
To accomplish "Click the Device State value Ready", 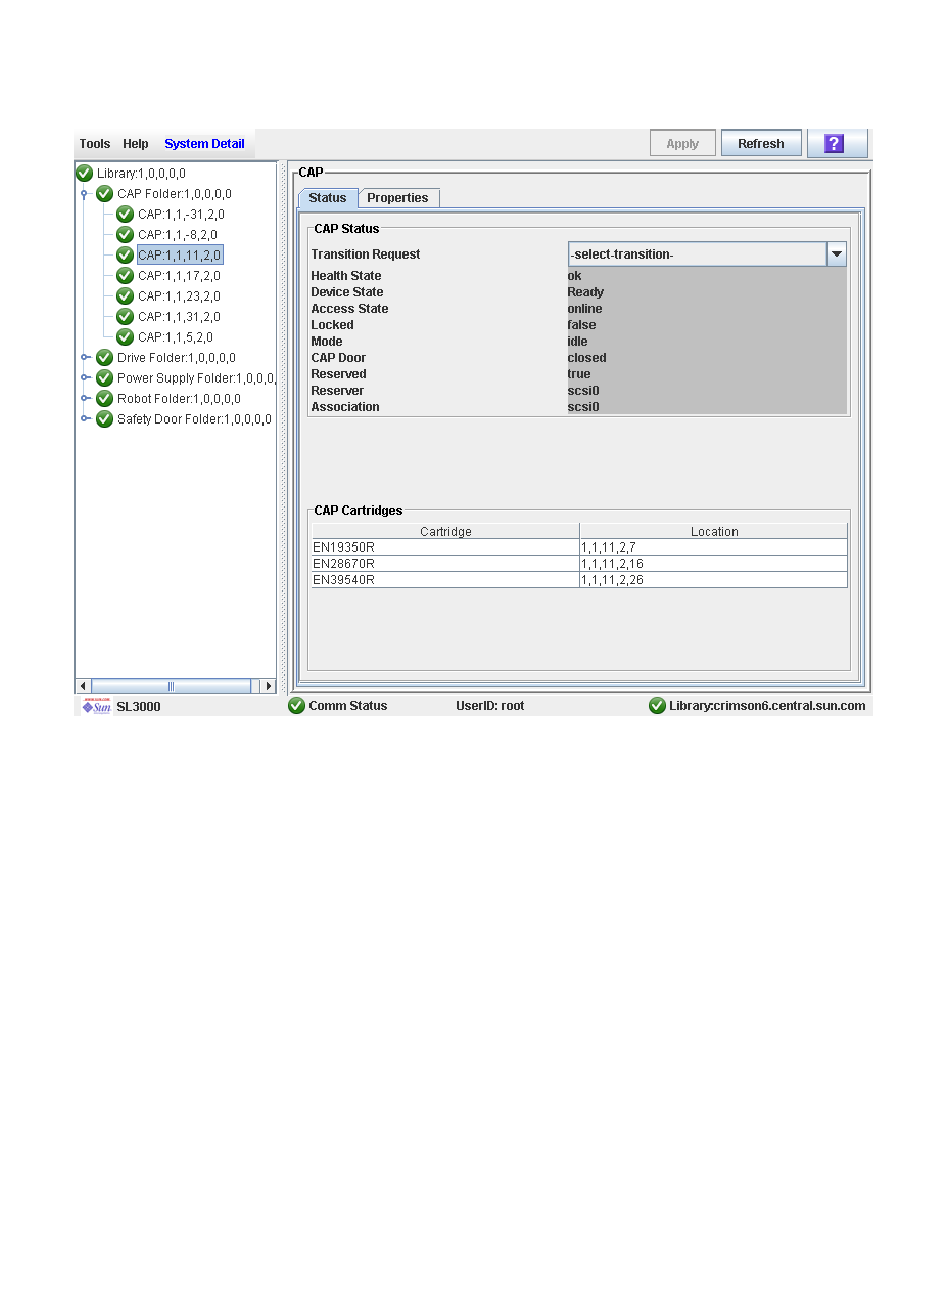I will pyautogui.click(x=586, y=292).
